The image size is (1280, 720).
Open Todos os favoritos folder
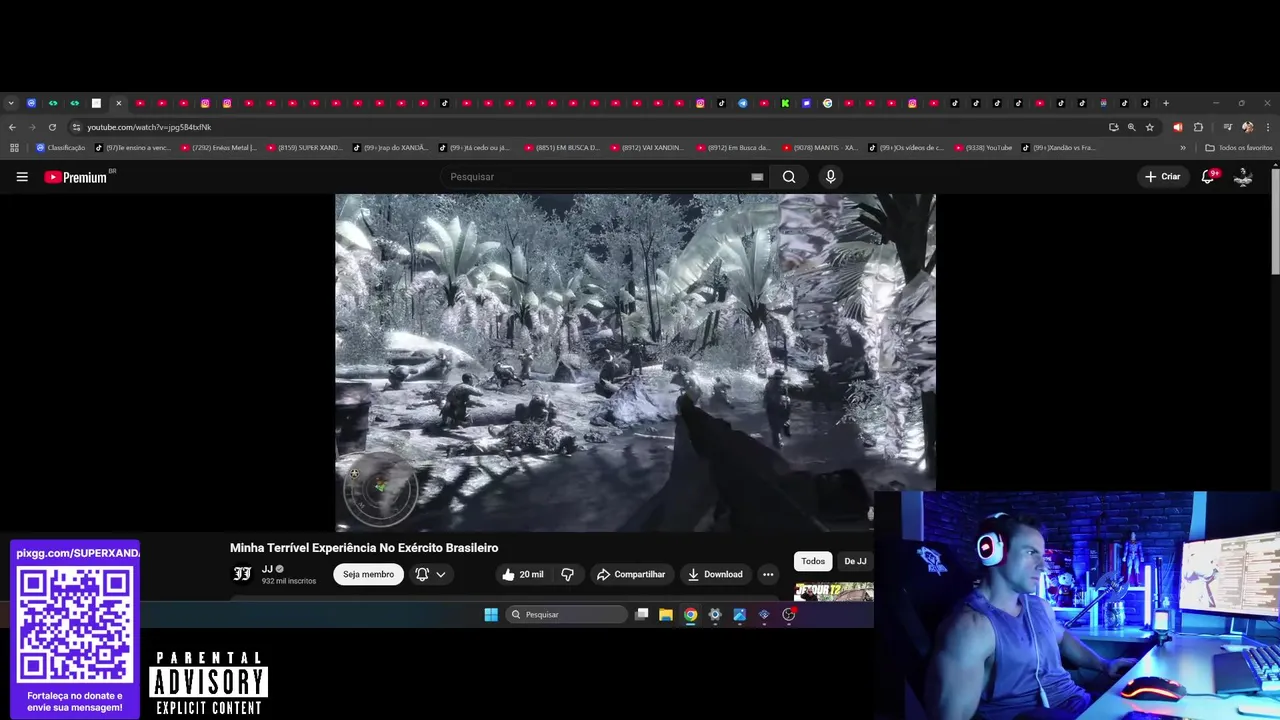click(x=1239, y=148)
